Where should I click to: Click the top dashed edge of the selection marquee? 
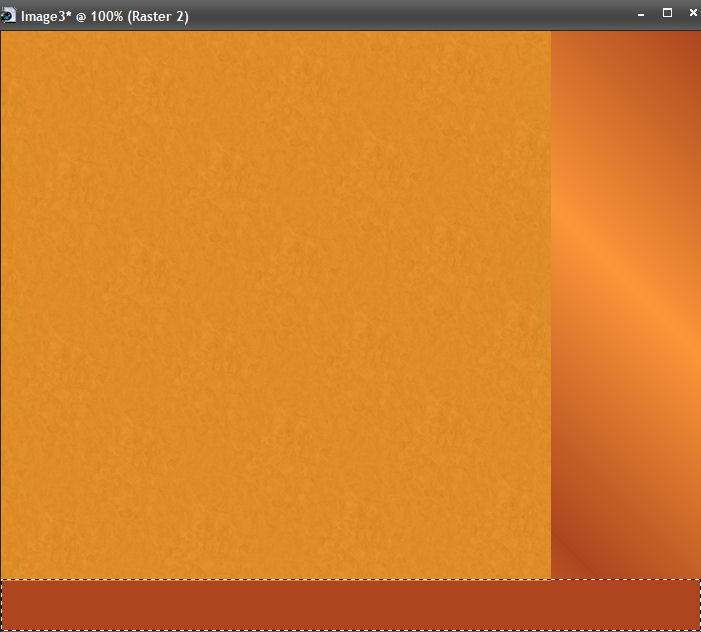tap(350, 580)
